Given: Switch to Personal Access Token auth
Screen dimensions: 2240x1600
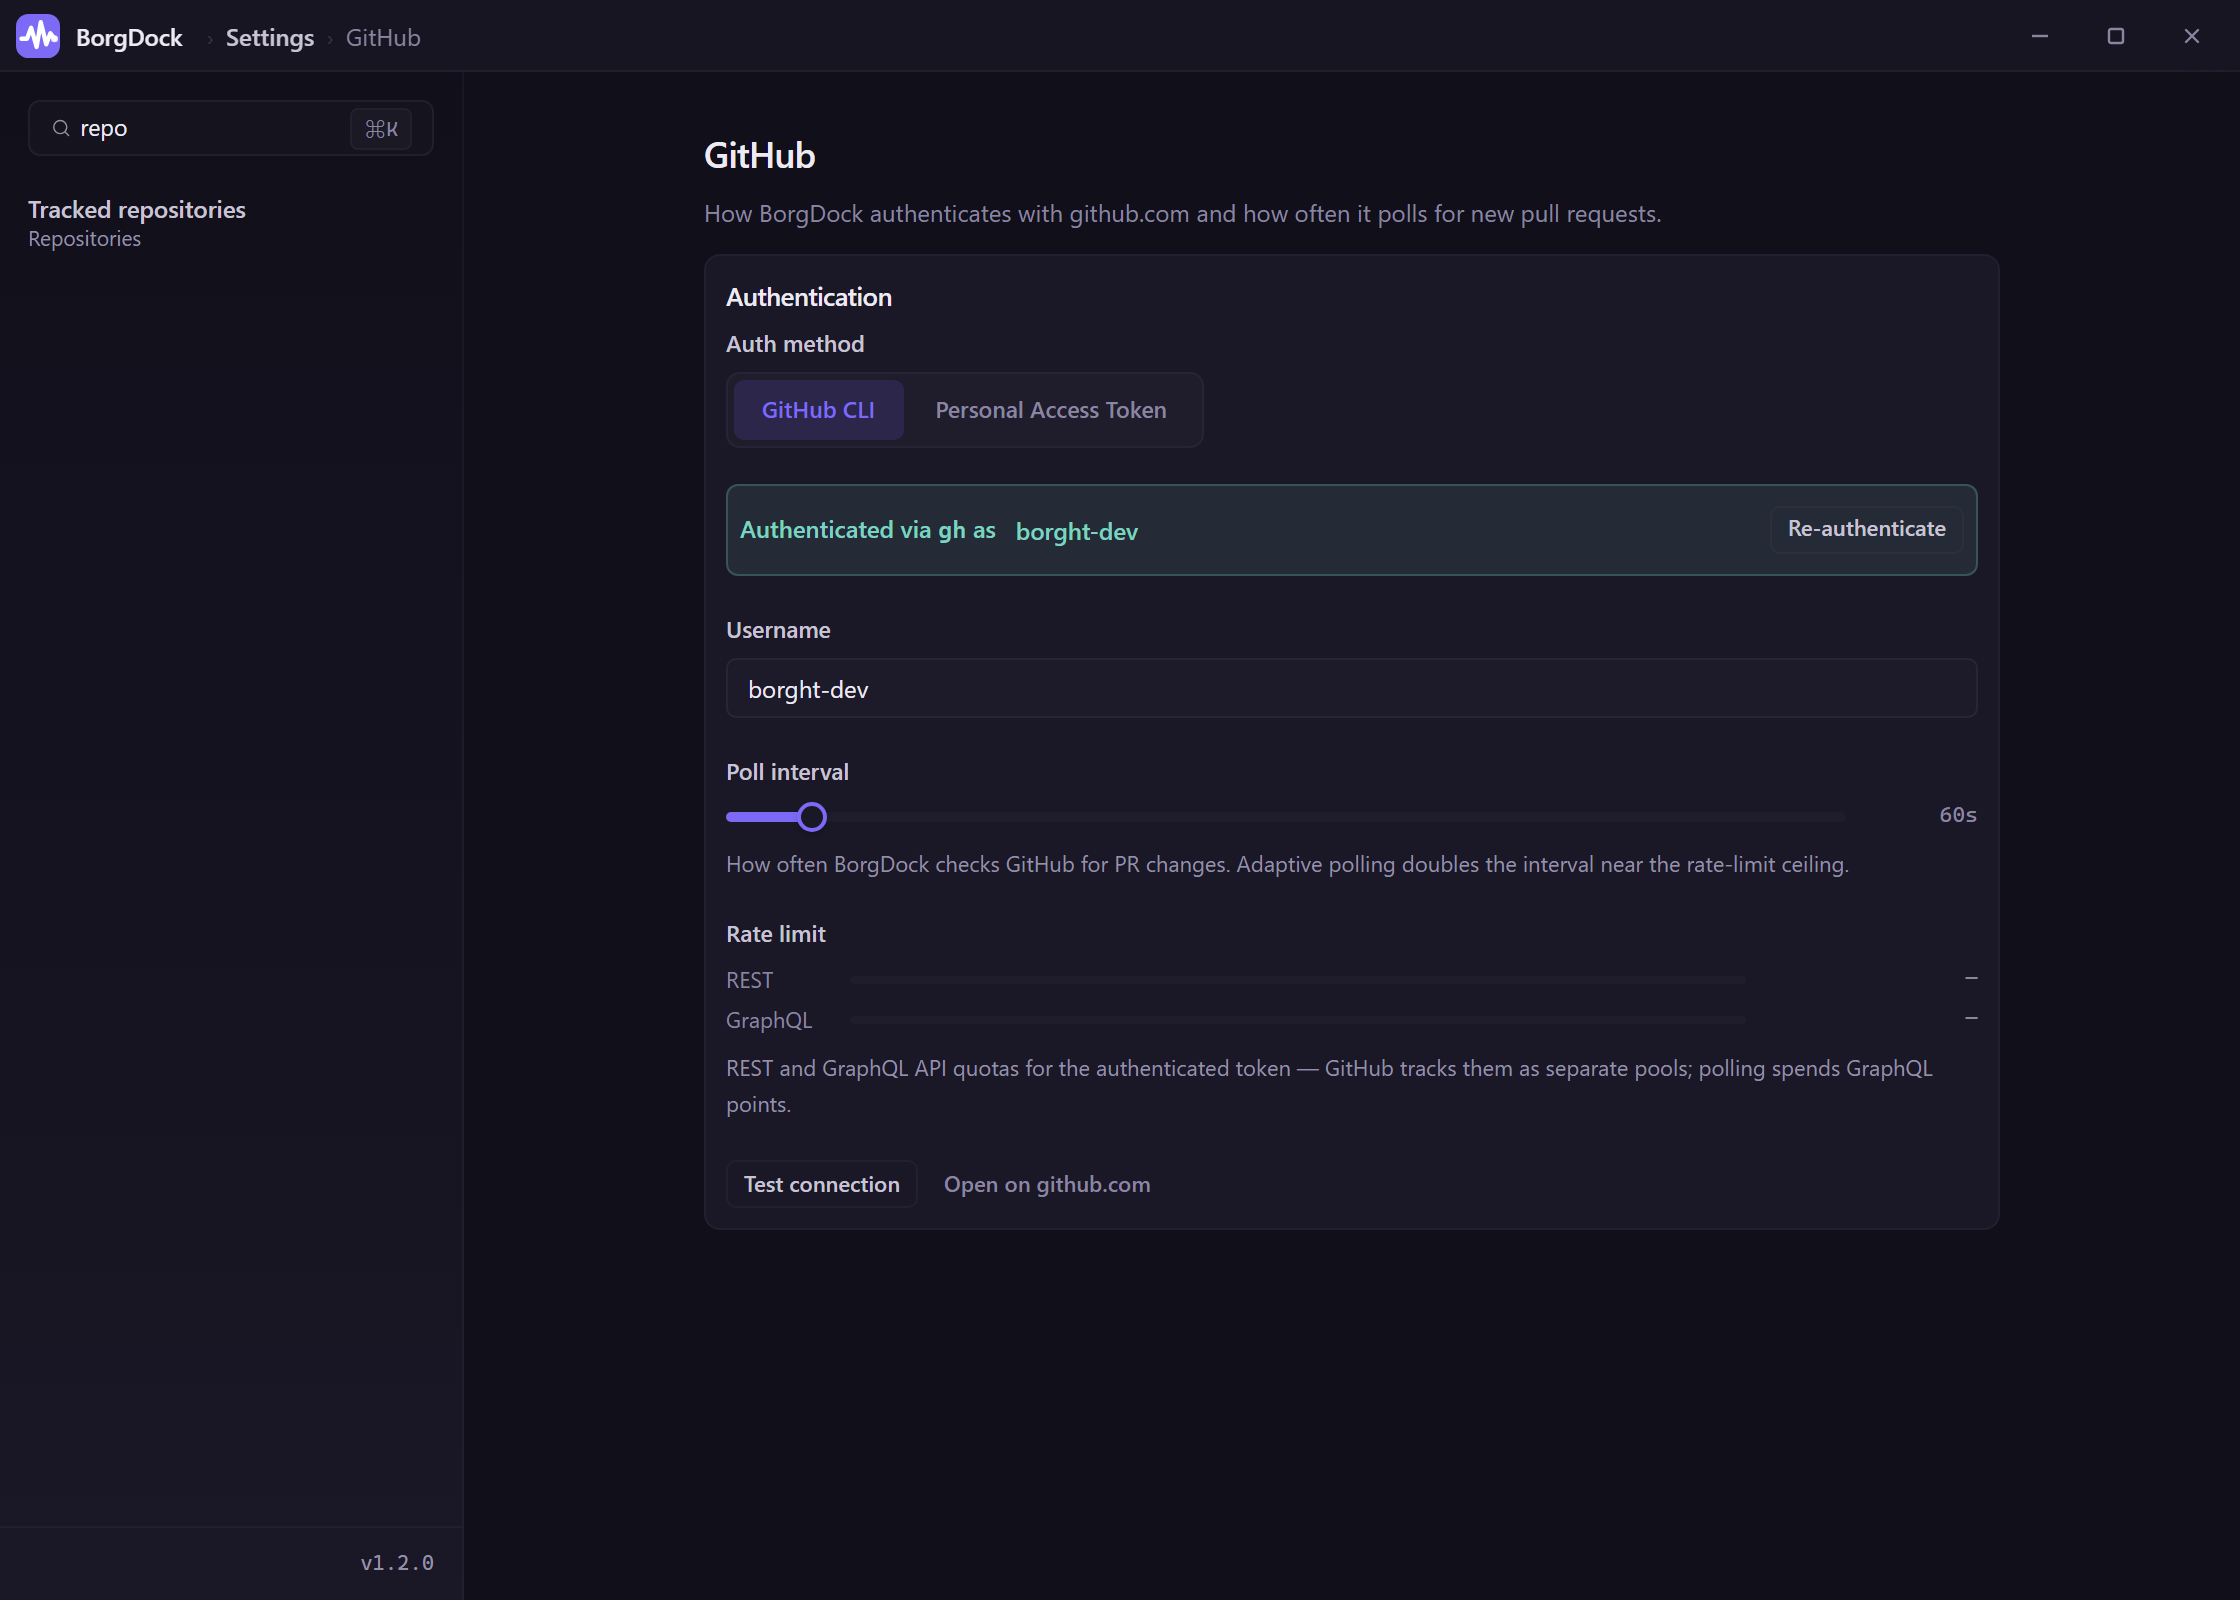Looking at the screenshot, I should click(1051, 410).
